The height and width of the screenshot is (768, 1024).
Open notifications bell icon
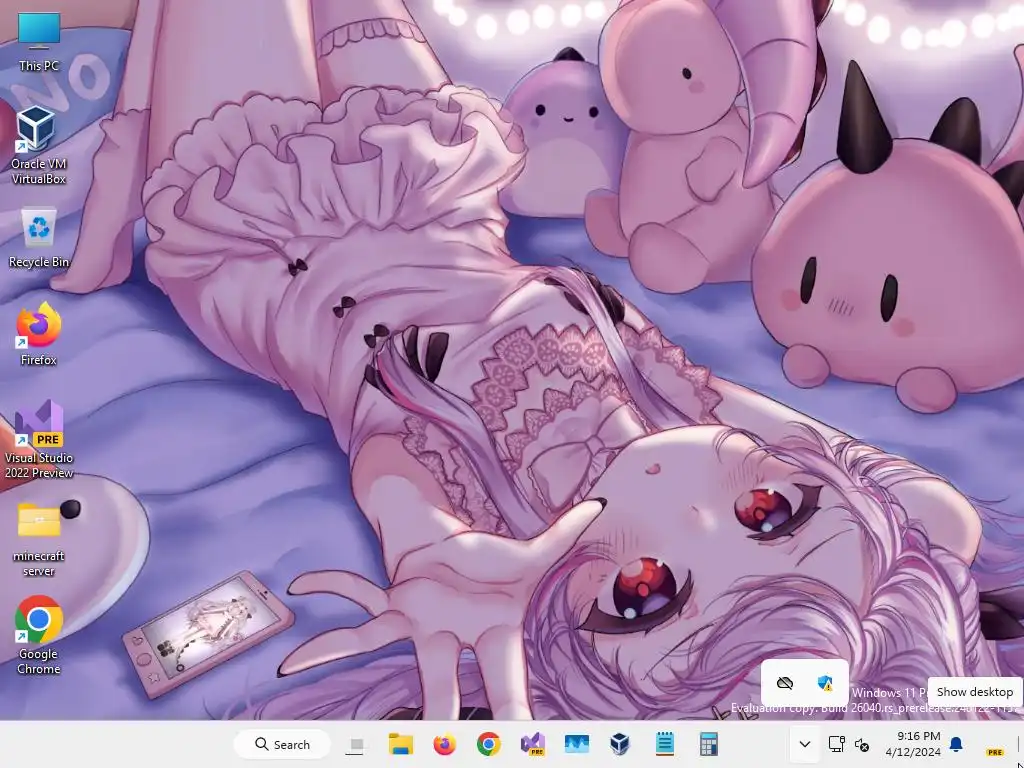956,744
